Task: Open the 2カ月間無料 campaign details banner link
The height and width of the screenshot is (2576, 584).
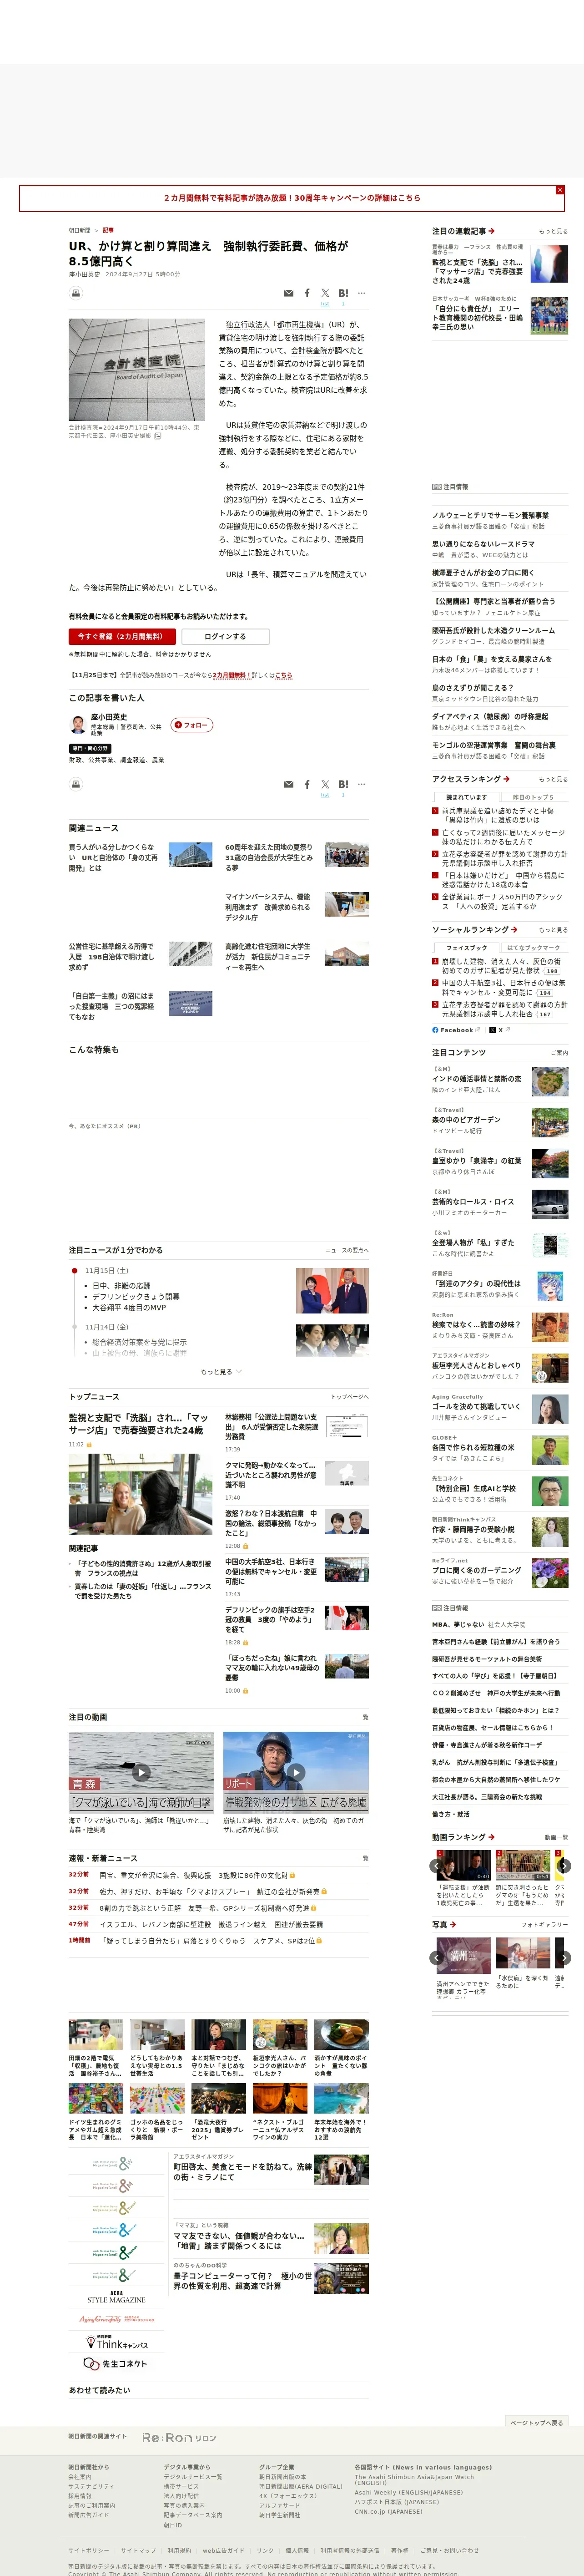Action: point(292,198)
